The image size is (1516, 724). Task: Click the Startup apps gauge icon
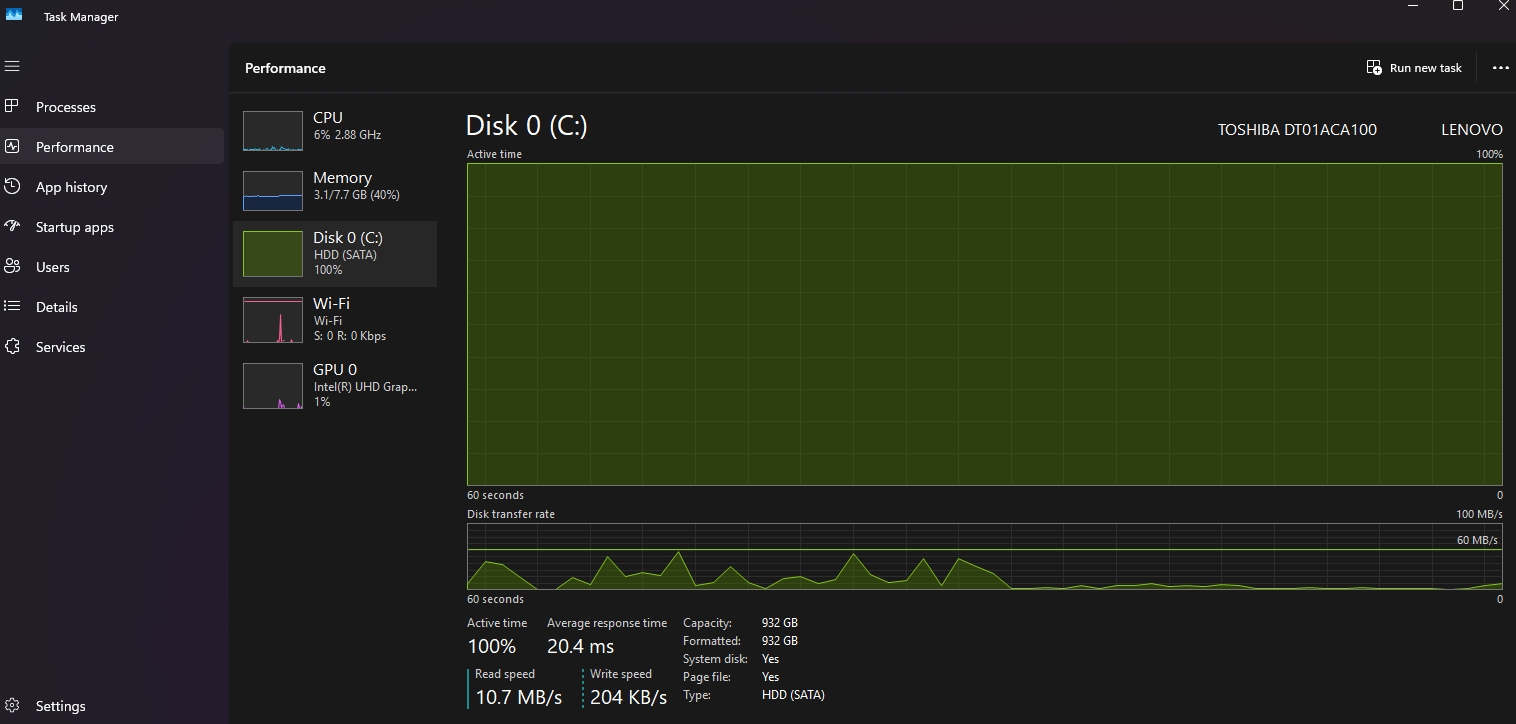[12, 226]
